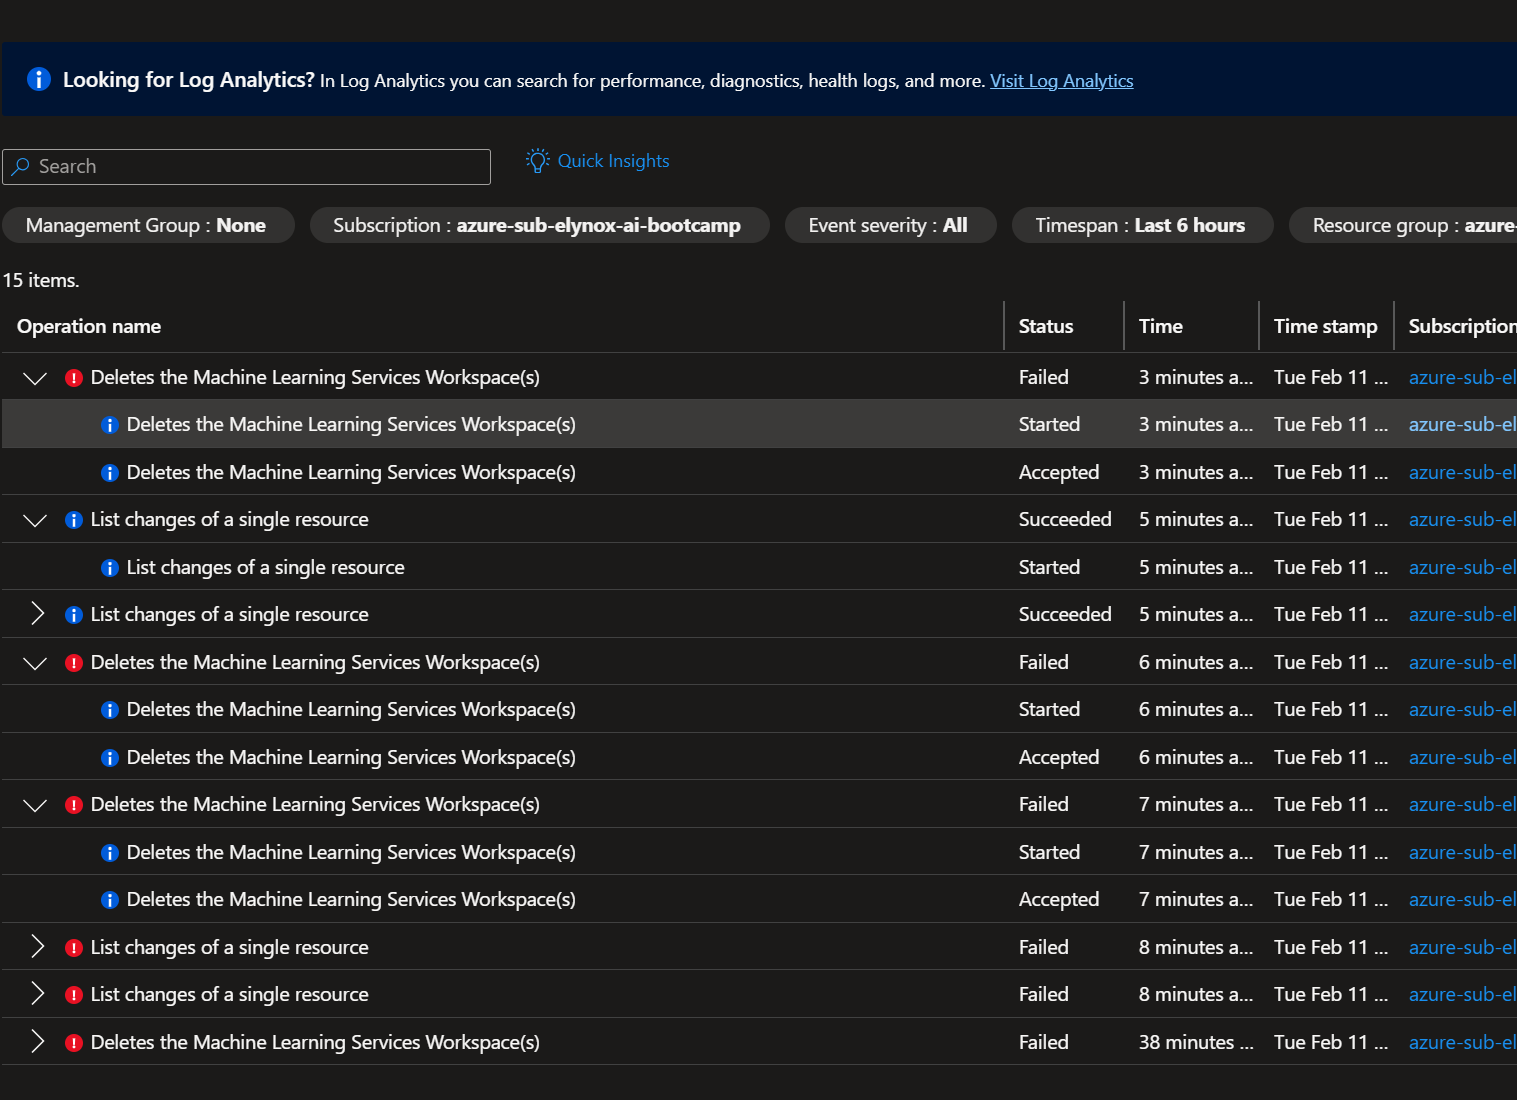Image resolution: width=1517 pixels, height=1100 pixels.
Task: Click the info icon on the Accepted row from 7 minutes ago
Action: pos(110,900)
